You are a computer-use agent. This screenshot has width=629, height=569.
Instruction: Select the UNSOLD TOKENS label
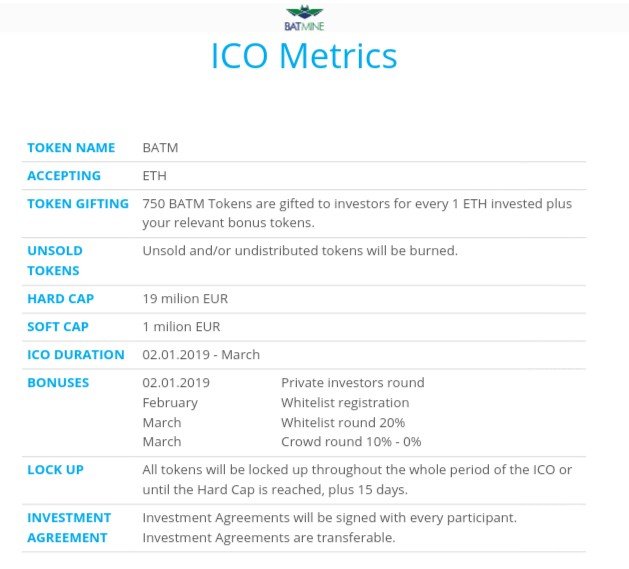tap(55, 260)
